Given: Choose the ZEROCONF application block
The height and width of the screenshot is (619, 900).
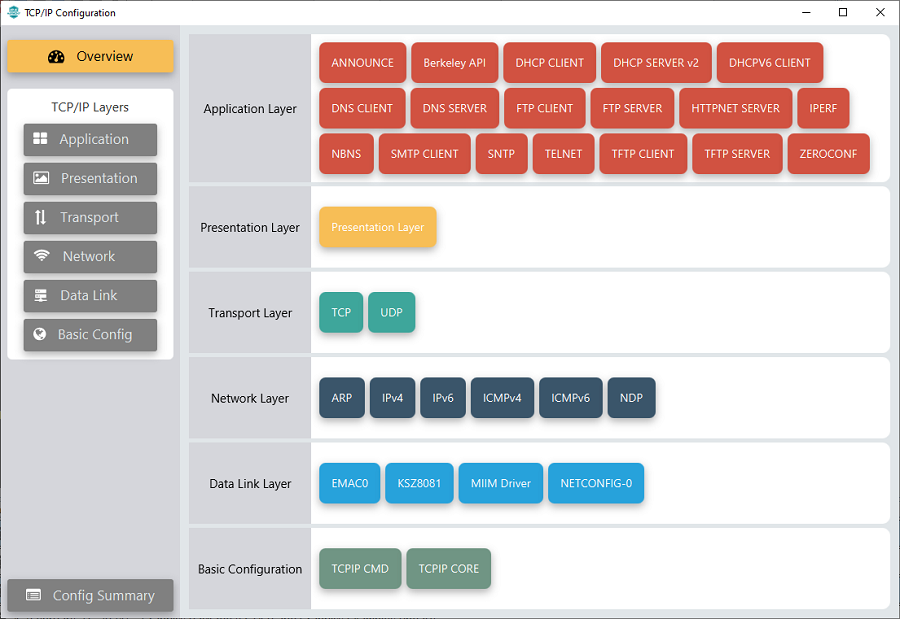Looking at the screenshot, I should pos(828,154).
